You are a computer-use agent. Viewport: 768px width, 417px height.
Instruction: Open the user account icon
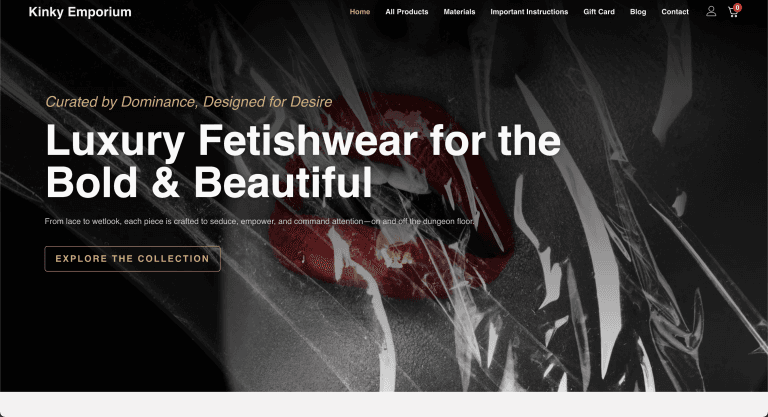[711, 11]
